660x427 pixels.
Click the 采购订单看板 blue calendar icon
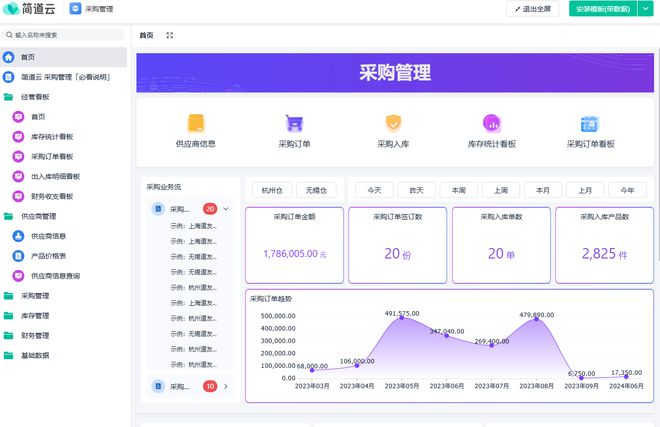click(x=590, y=124)
